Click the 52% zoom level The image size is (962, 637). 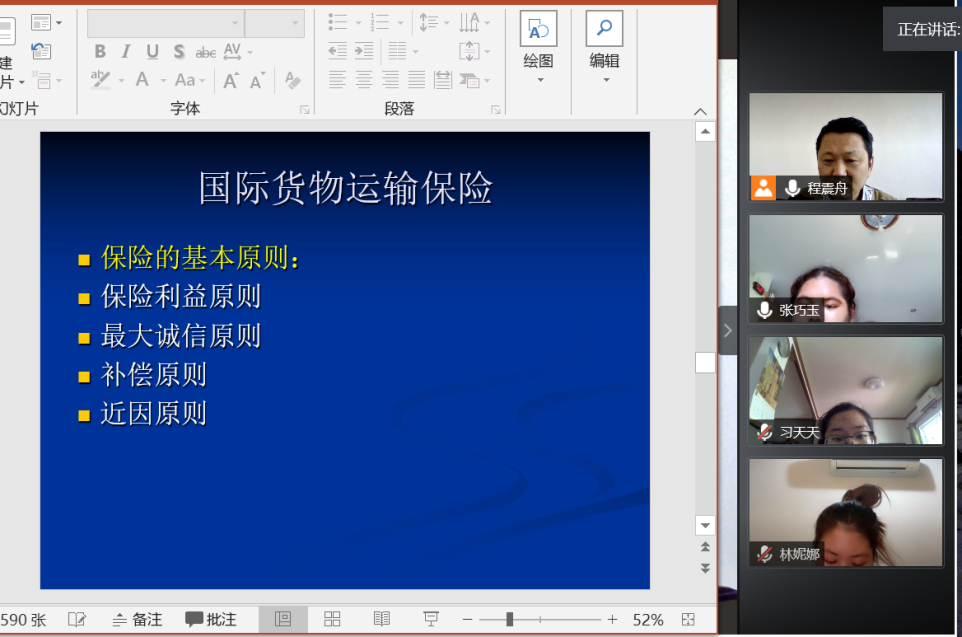[x=648, y=620]
